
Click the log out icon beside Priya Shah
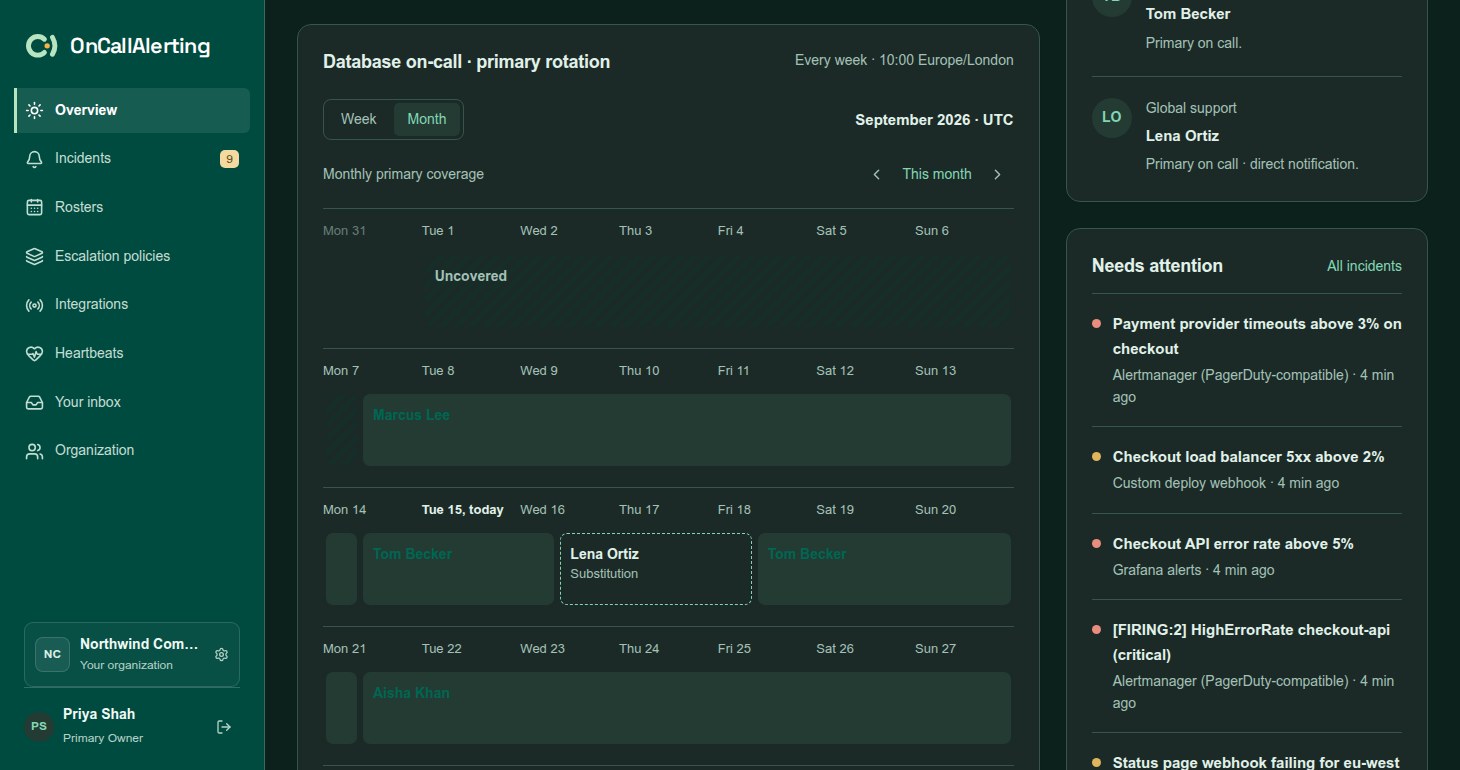coord(224,727)
